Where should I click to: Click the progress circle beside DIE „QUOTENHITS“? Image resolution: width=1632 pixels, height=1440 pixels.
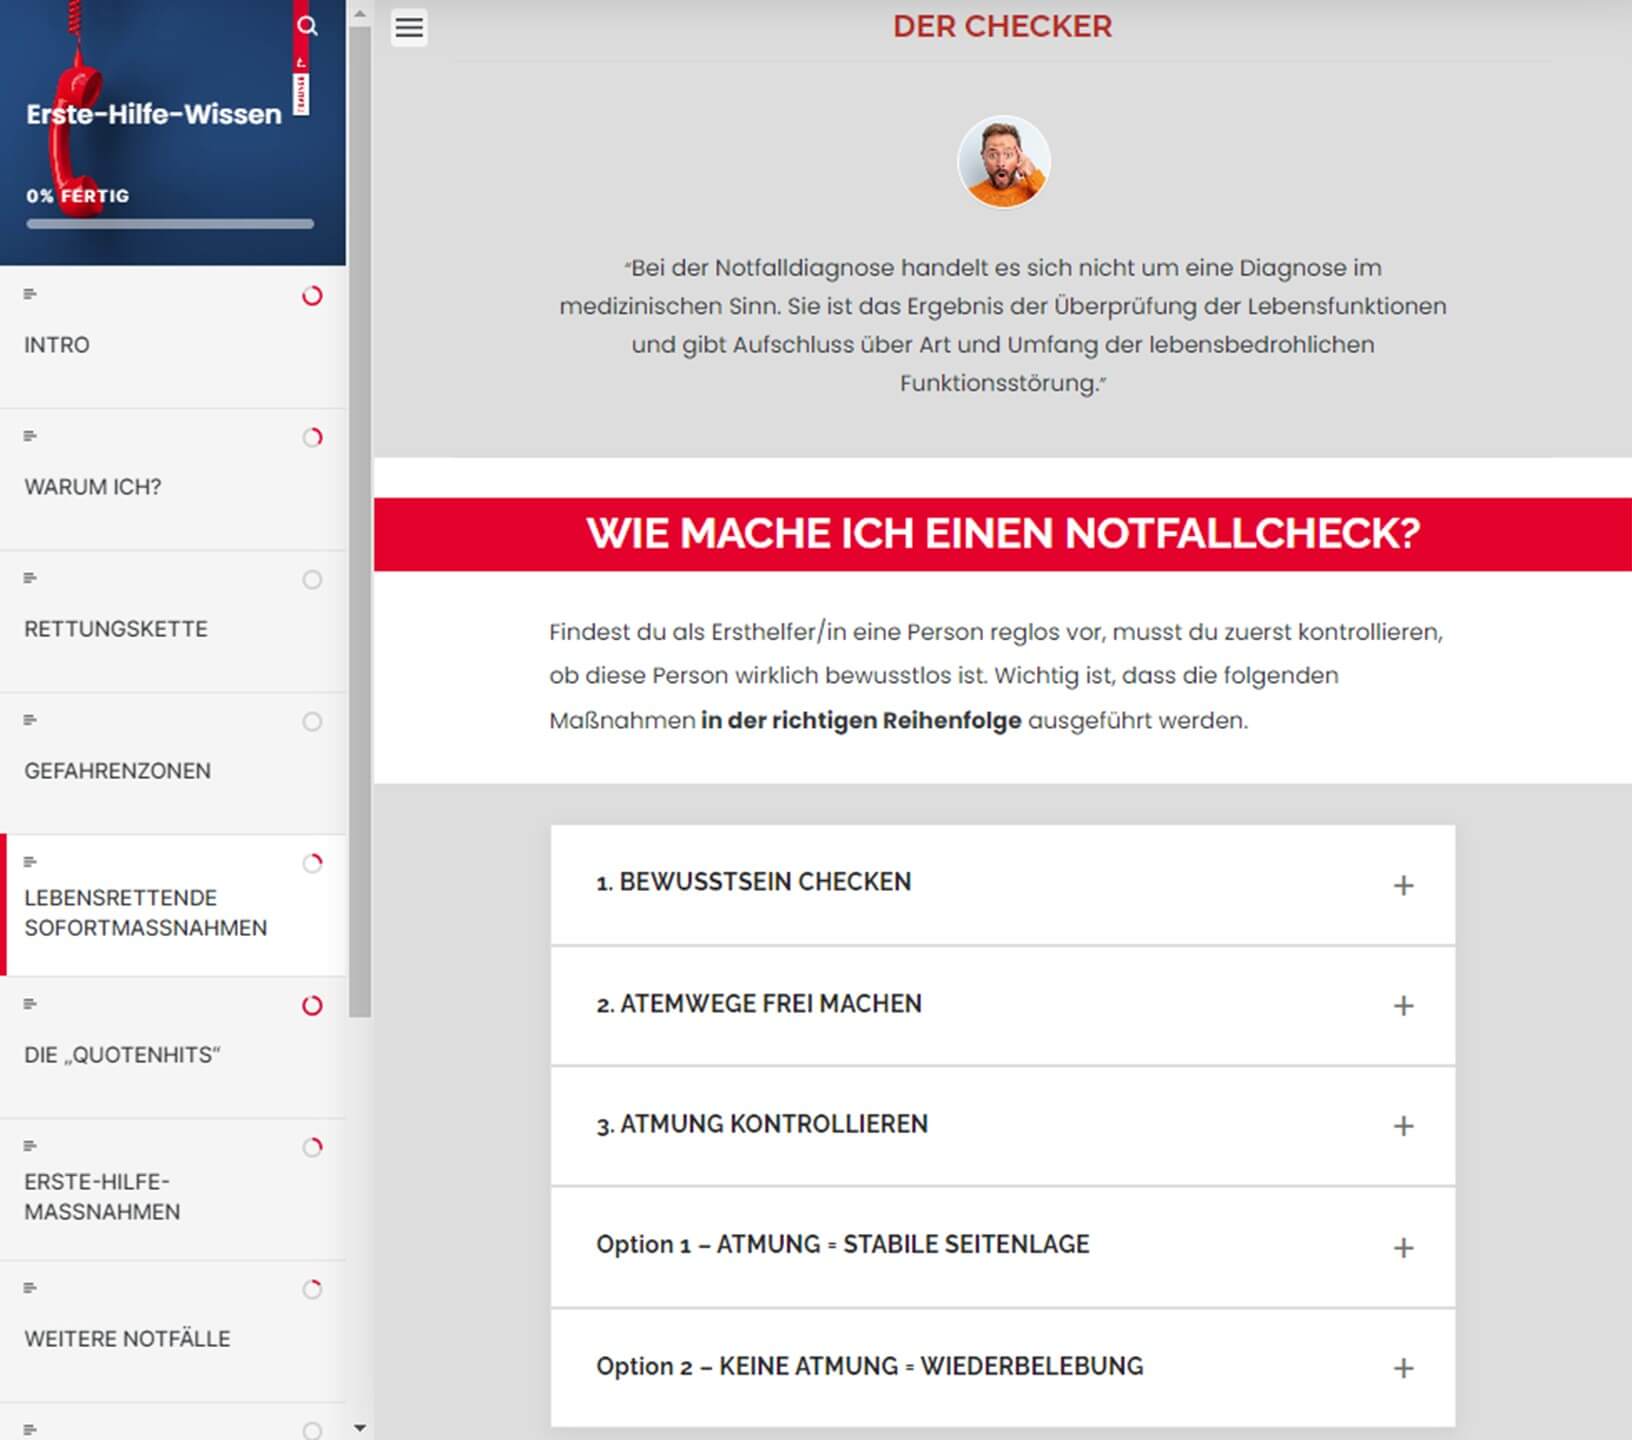pyautogui.click(x=312, y=1006)
